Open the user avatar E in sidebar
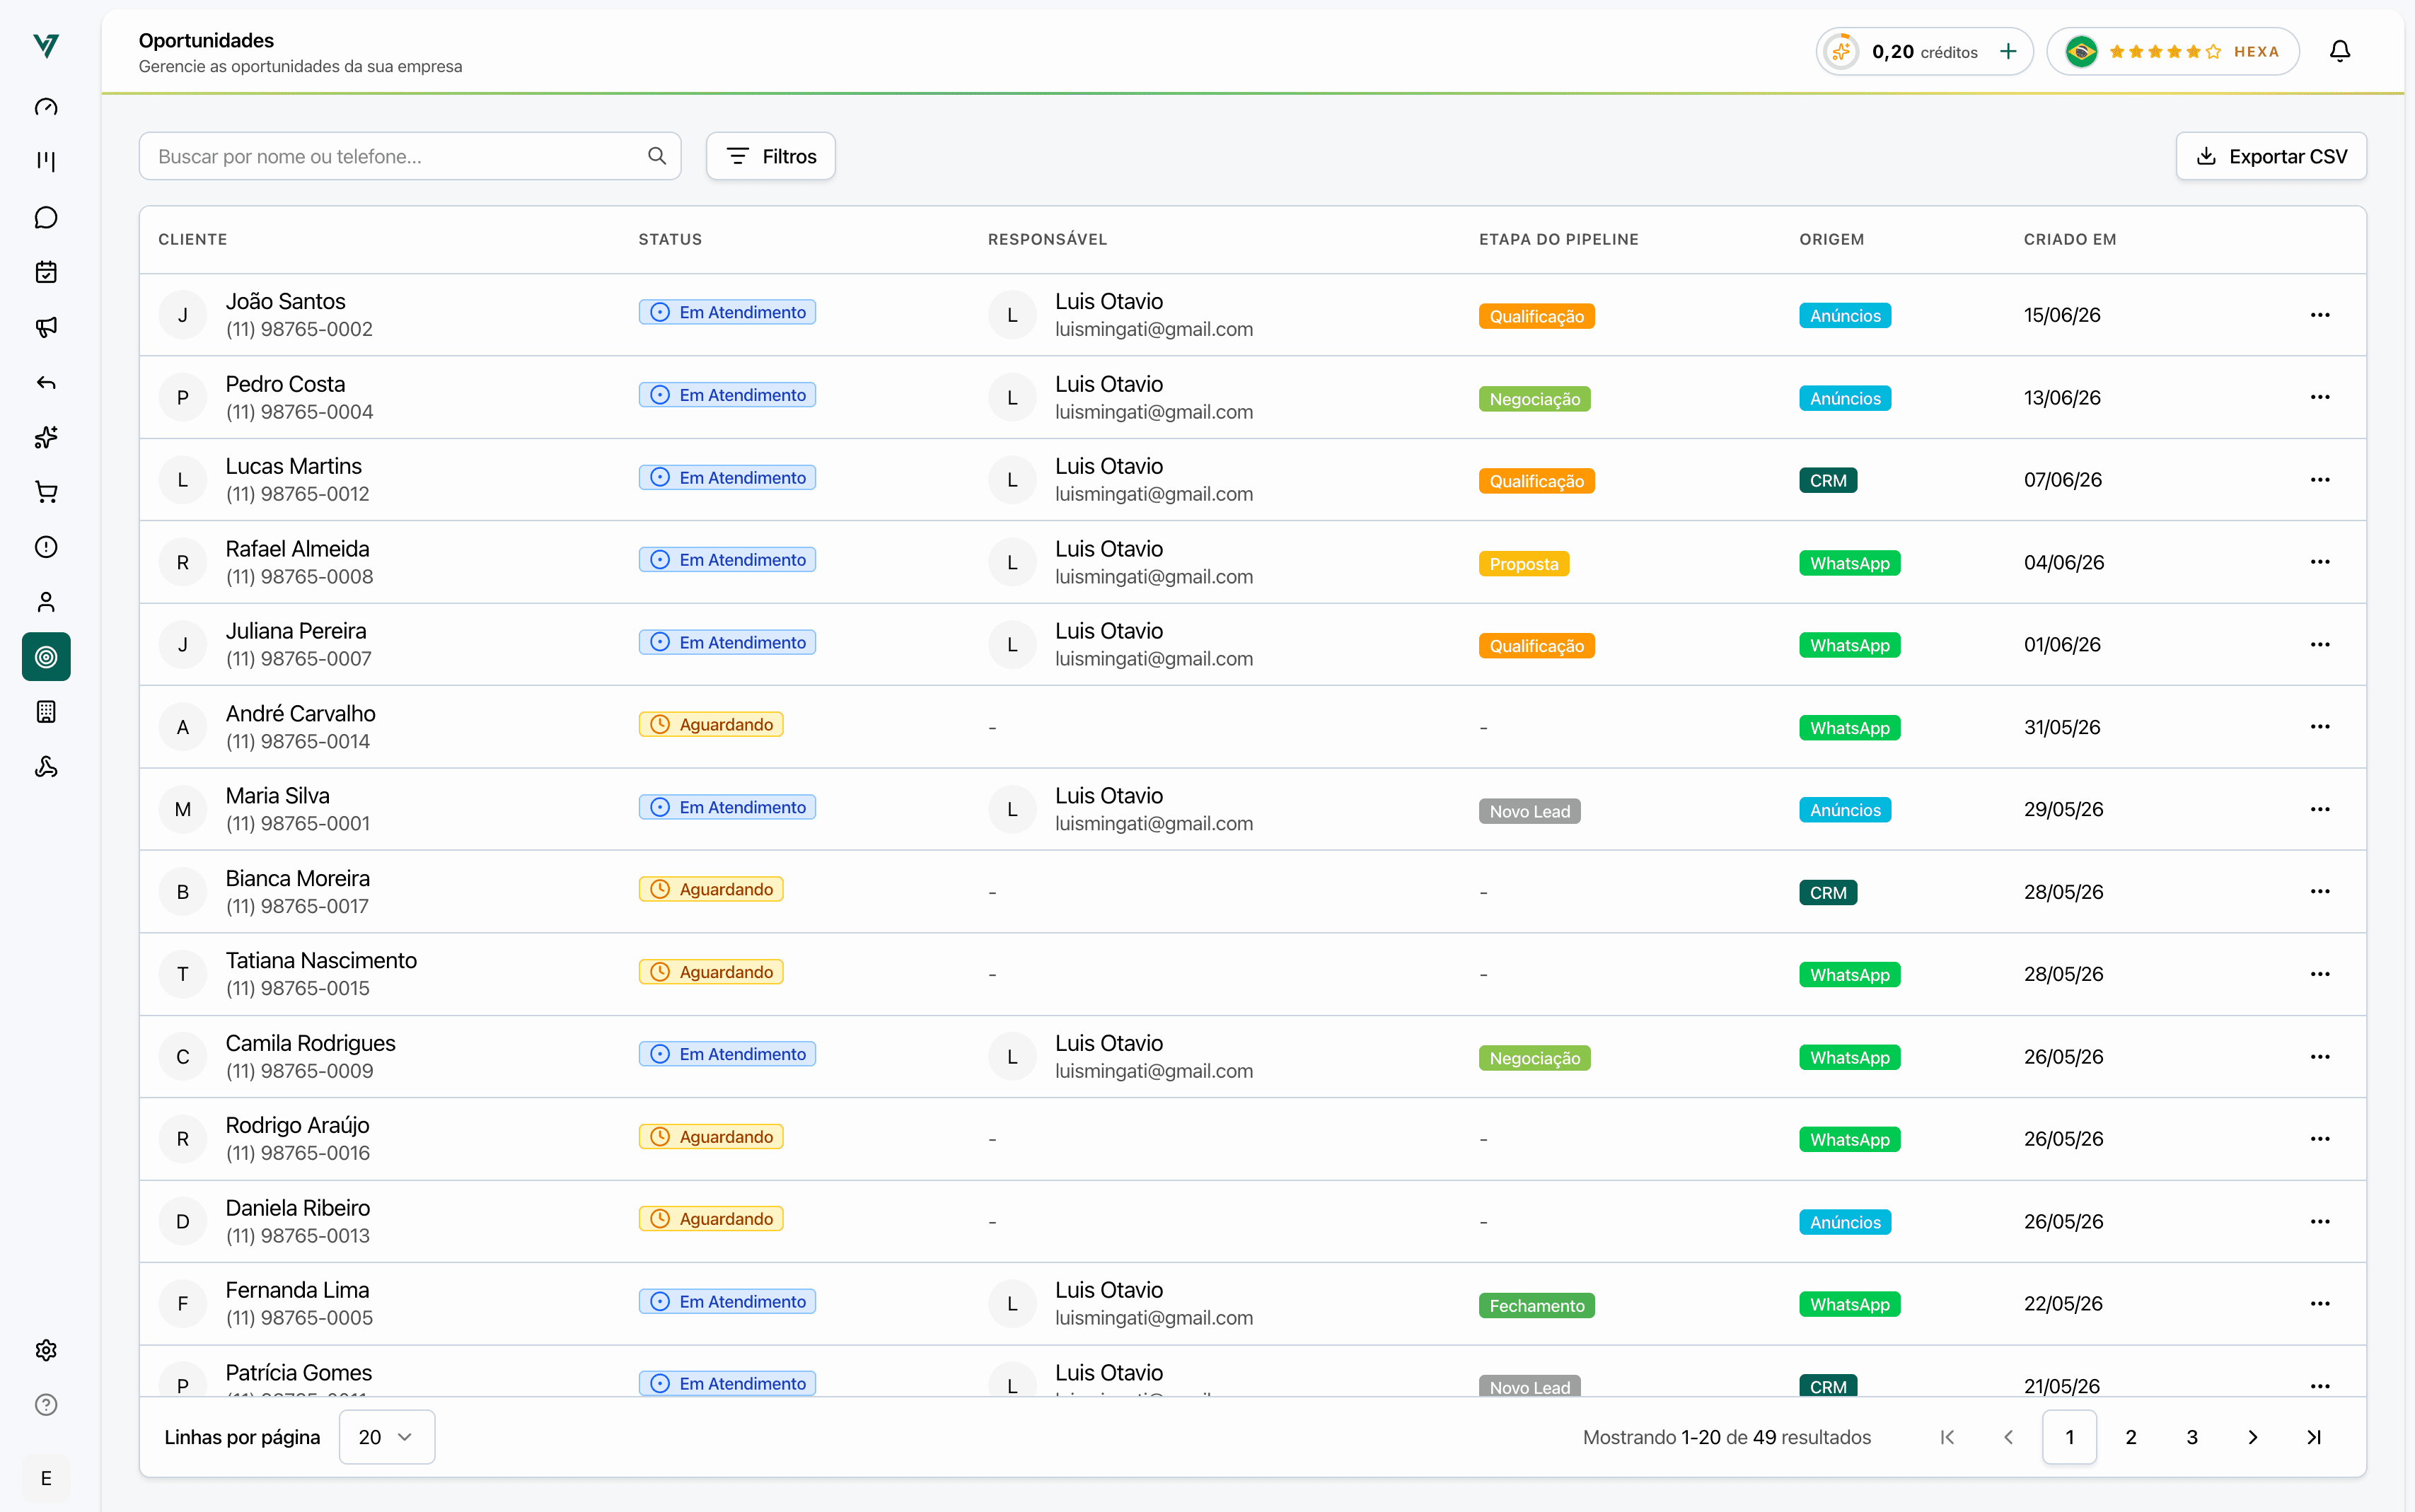This screenshot has height=1512, width=2415. click(x=46, y=1478)
